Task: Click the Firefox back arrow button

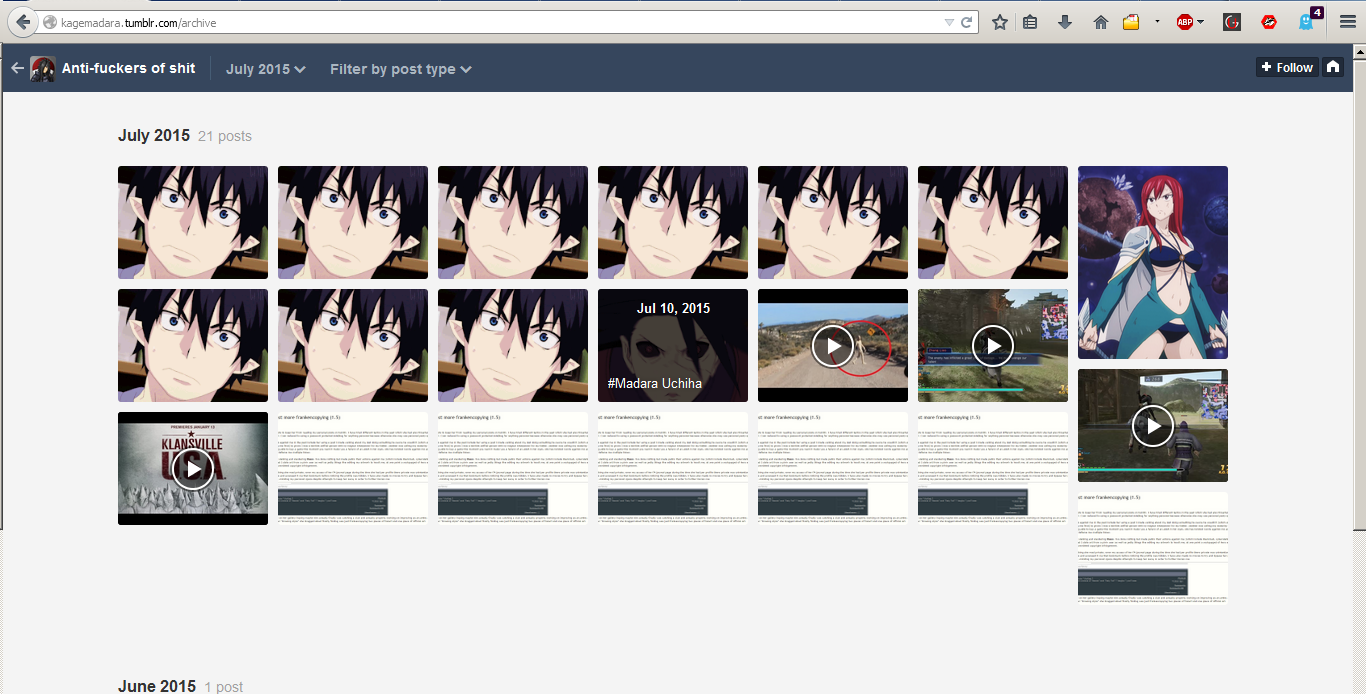Action: (21, 22)
